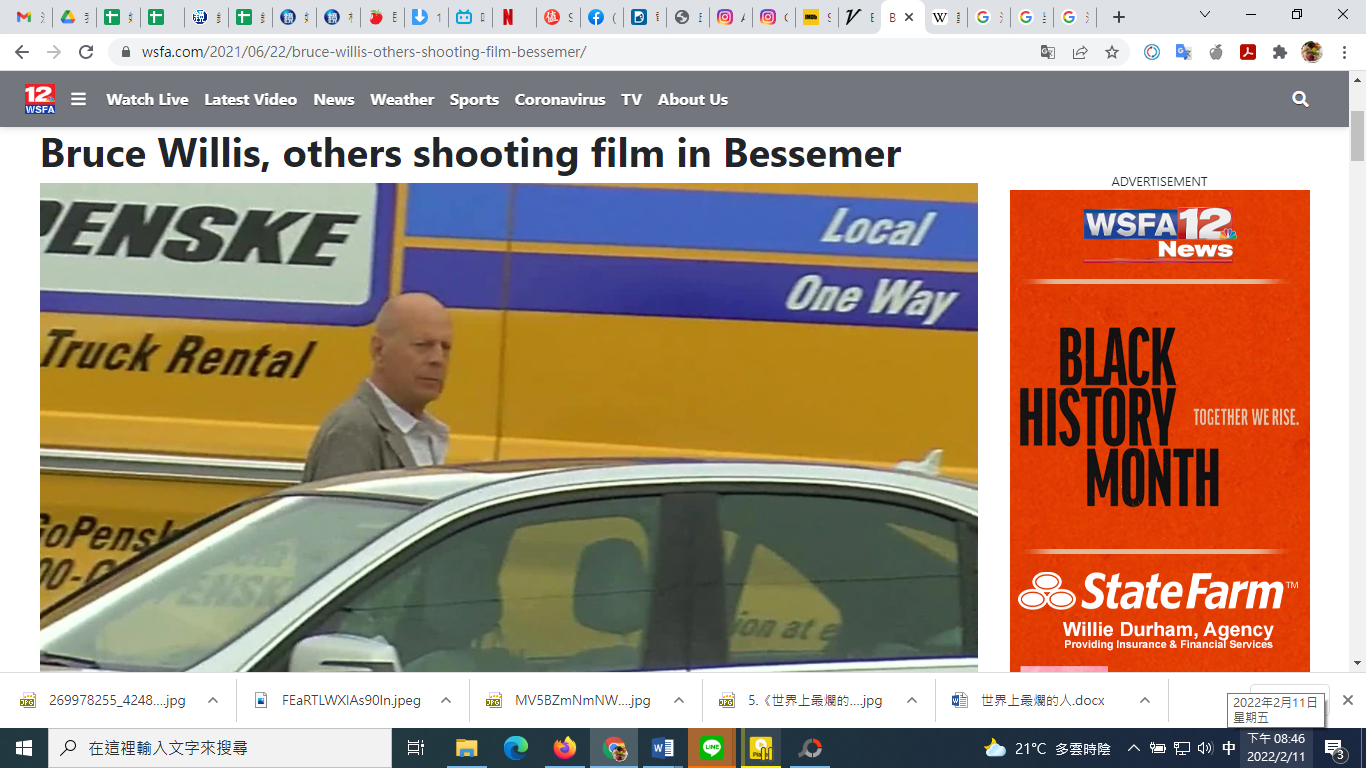Open the Chrome three-dot menu
1366x768 pixels.
tap(1344, 52)
